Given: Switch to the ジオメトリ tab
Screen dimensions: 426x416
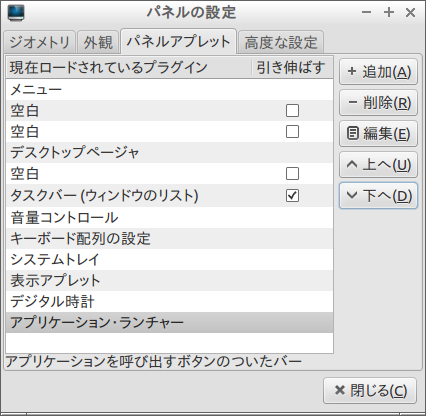Looking at the screenshot, I should click(39, 42).
